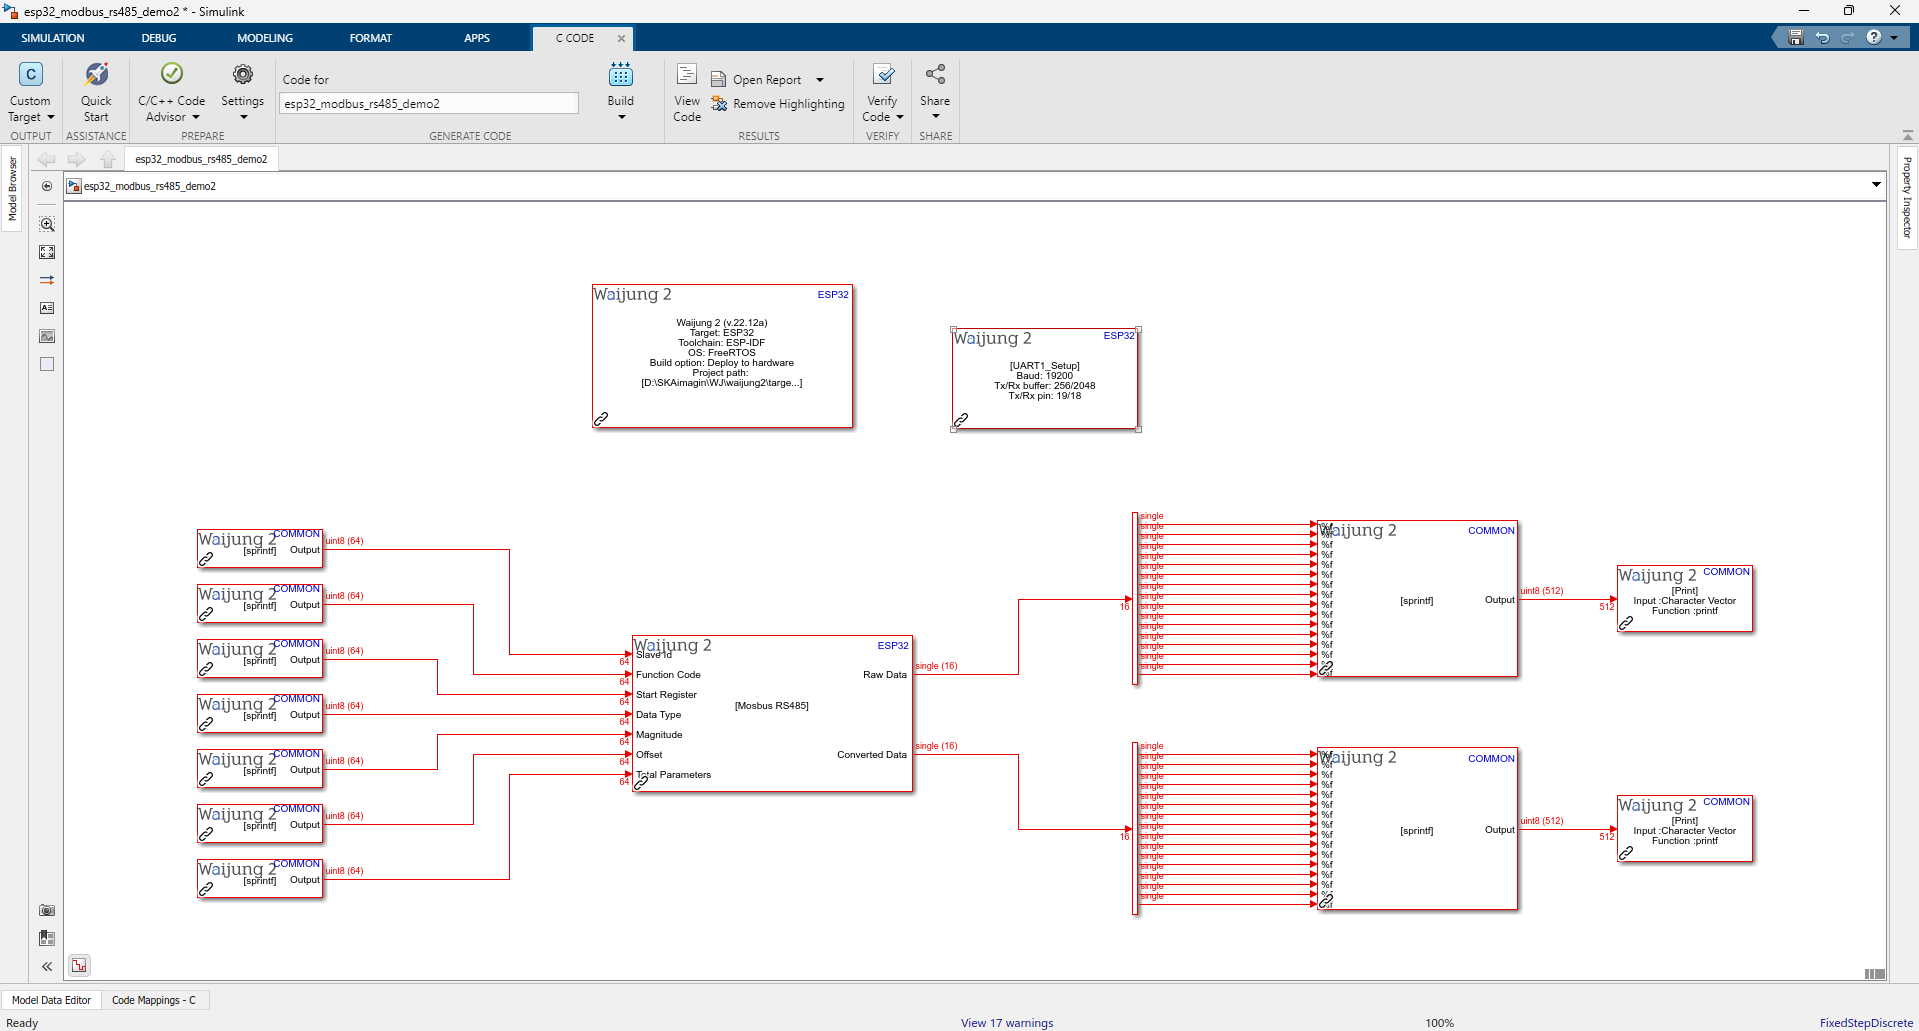The height and width of the screenshot is (1031, 1919).
Task: Click the bottom-left model diagnostics icon
Action: [79, 965]
